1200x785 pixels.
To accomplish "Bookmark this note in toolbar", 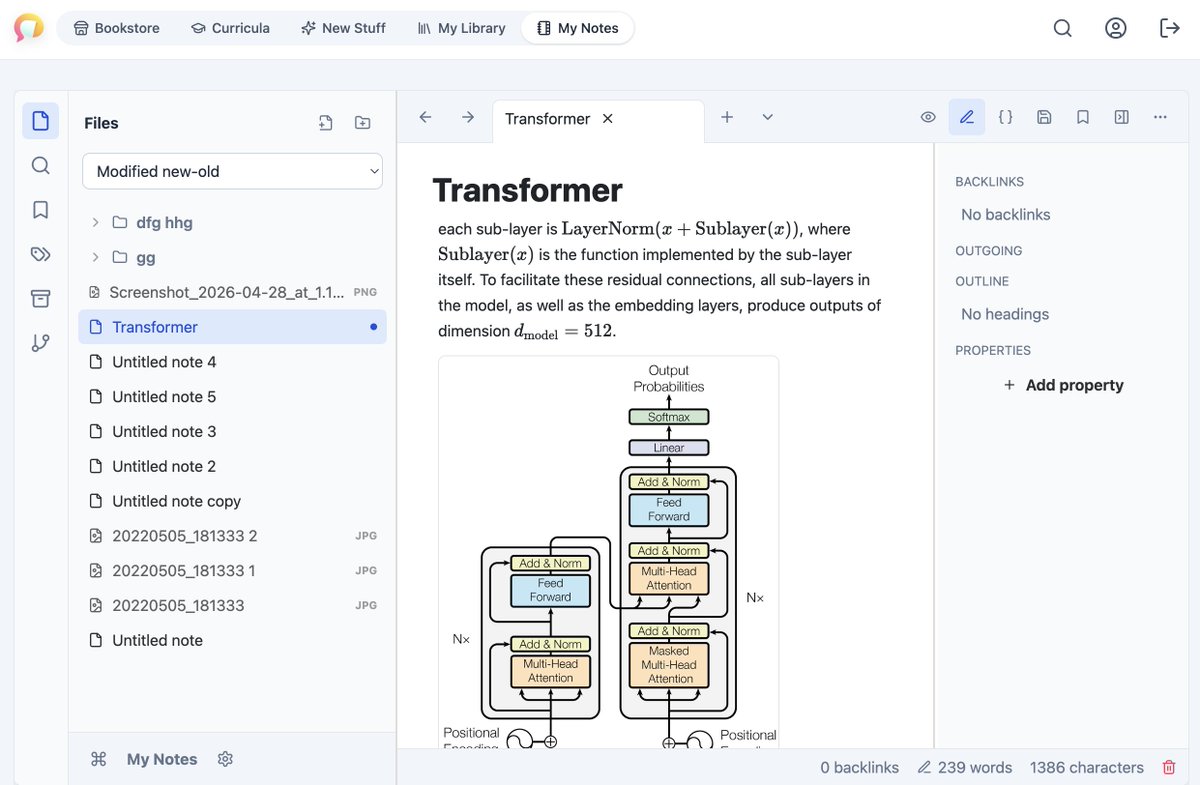I will tap(1083, 117).
